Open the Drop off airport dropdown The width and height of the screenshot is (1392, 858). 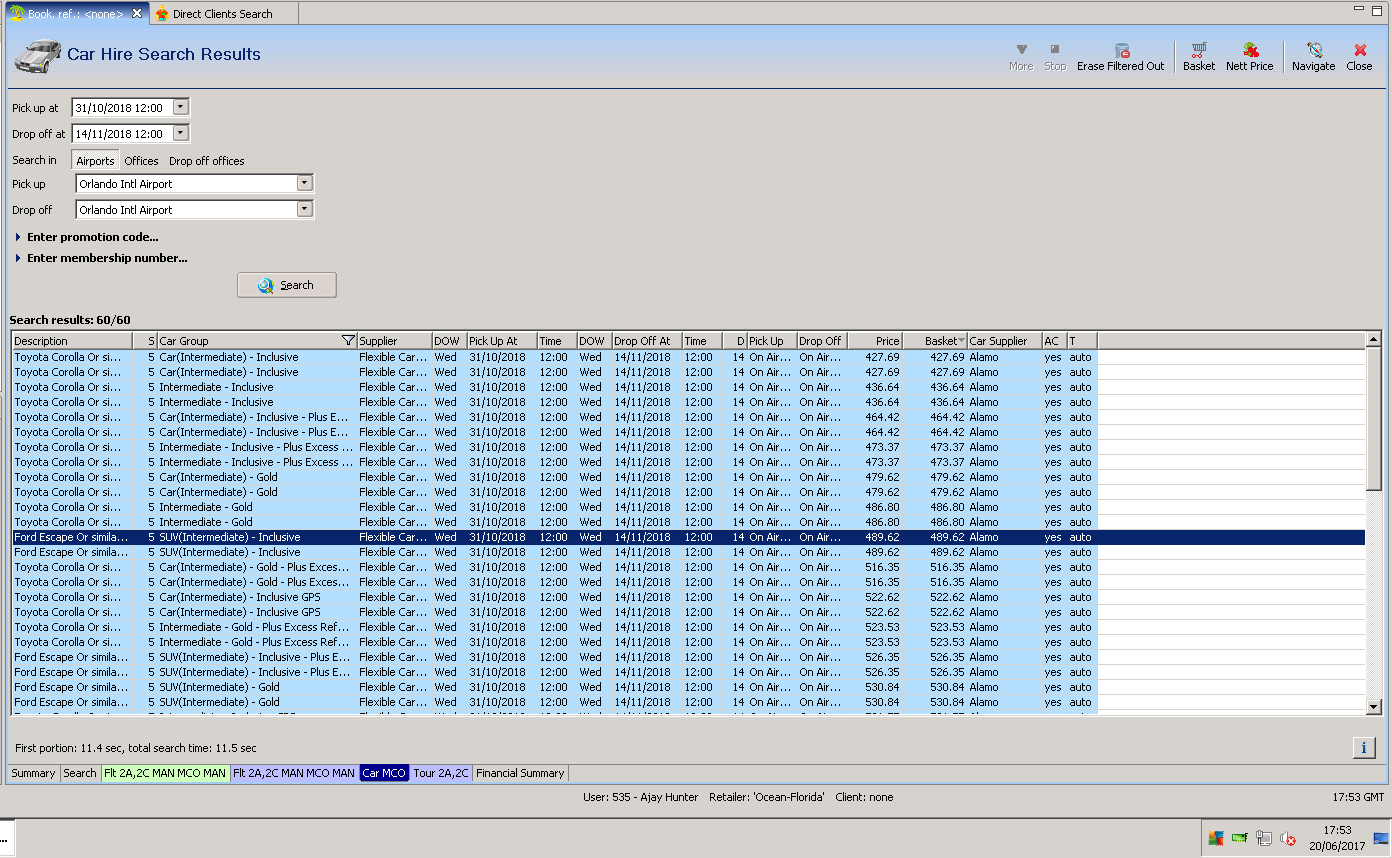point(305,210)
